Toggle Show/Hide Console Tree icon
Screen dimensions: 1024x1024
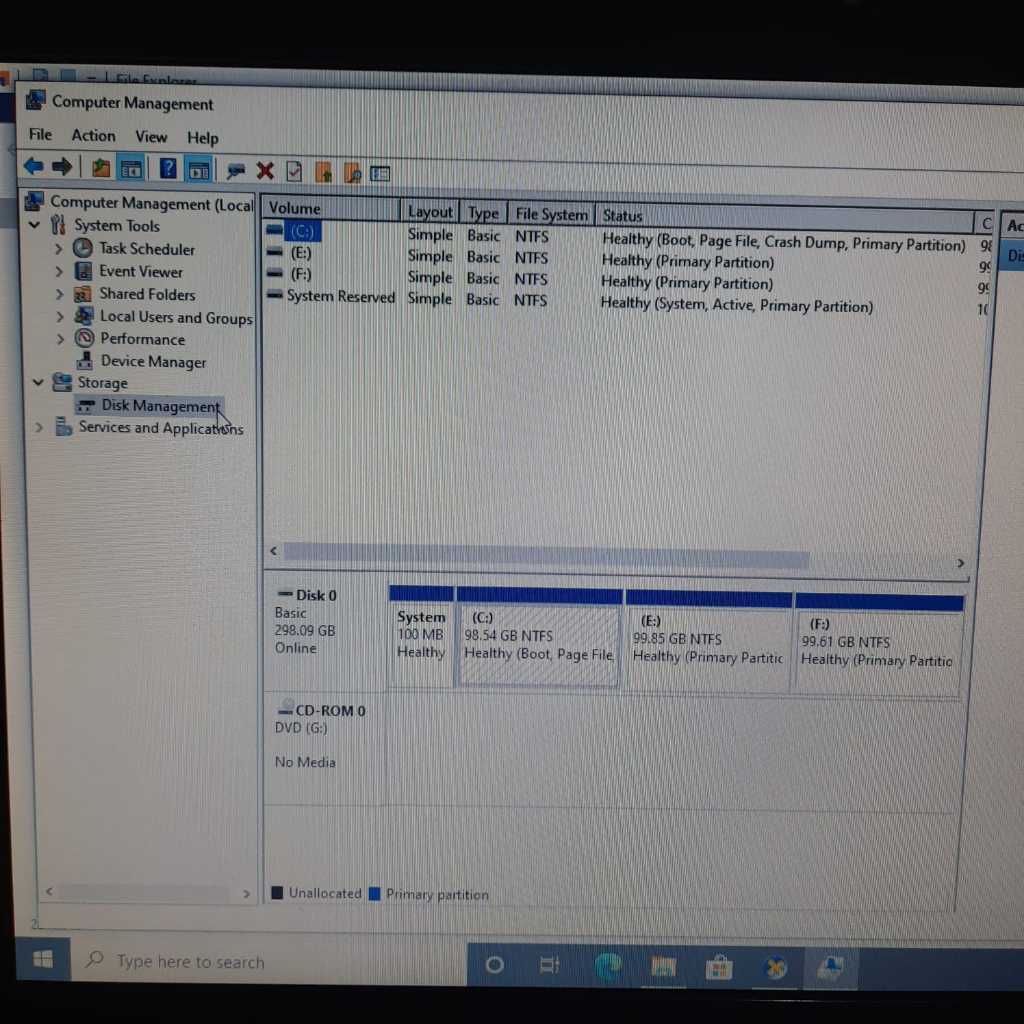[131, 169]
